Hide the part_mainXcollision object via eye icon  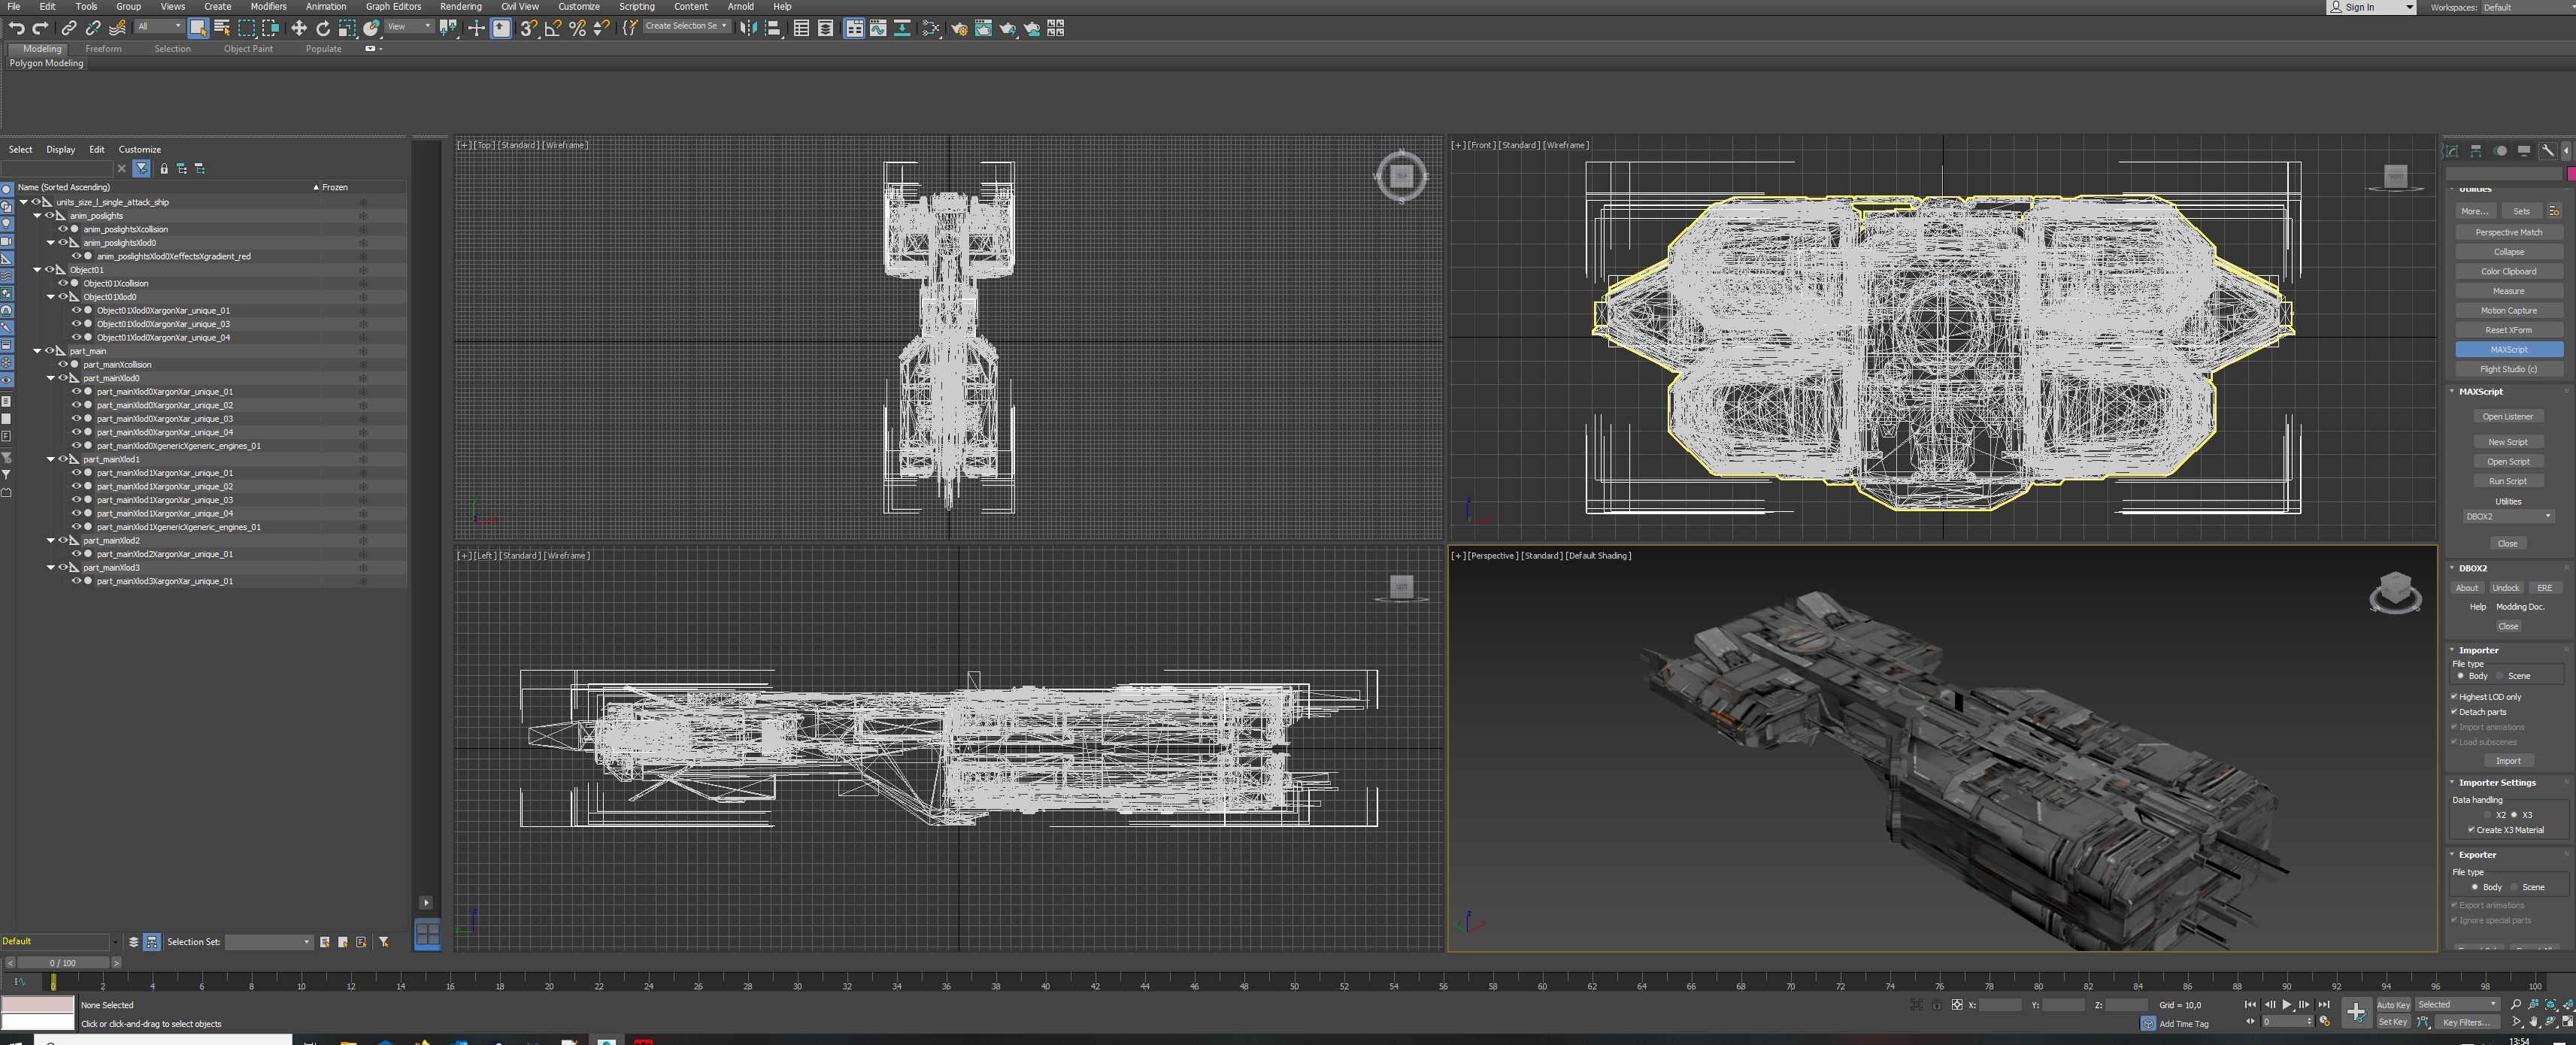pos(63,365)
